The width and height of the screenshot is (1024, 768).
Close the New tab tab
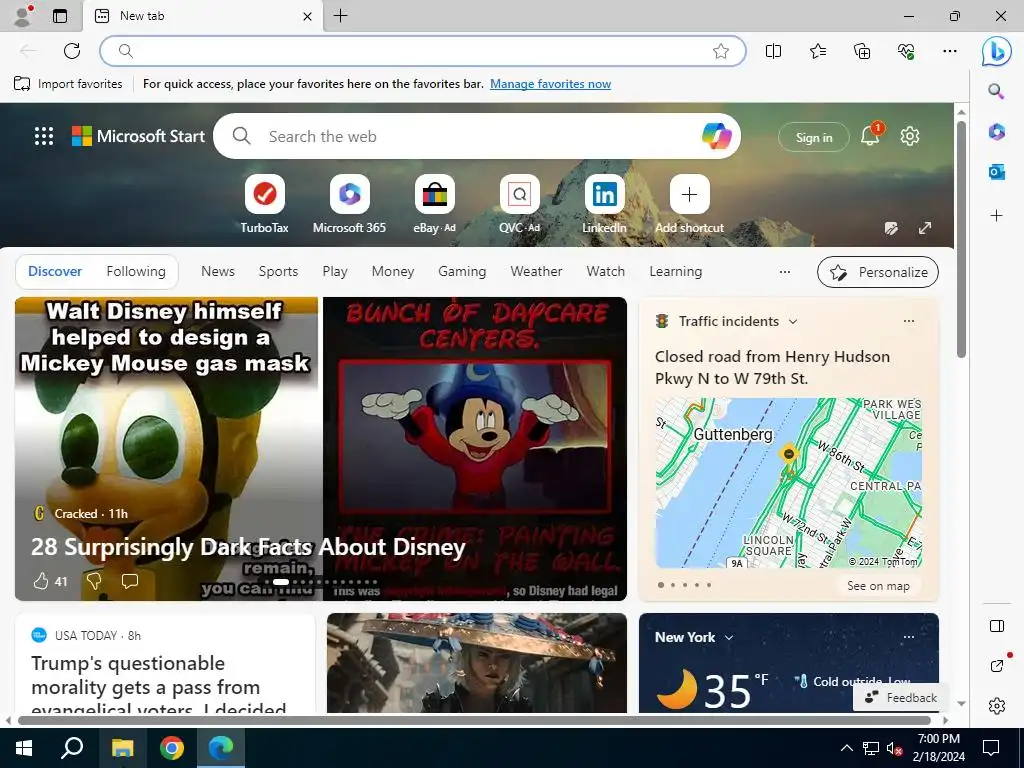(x=308, y=16)
